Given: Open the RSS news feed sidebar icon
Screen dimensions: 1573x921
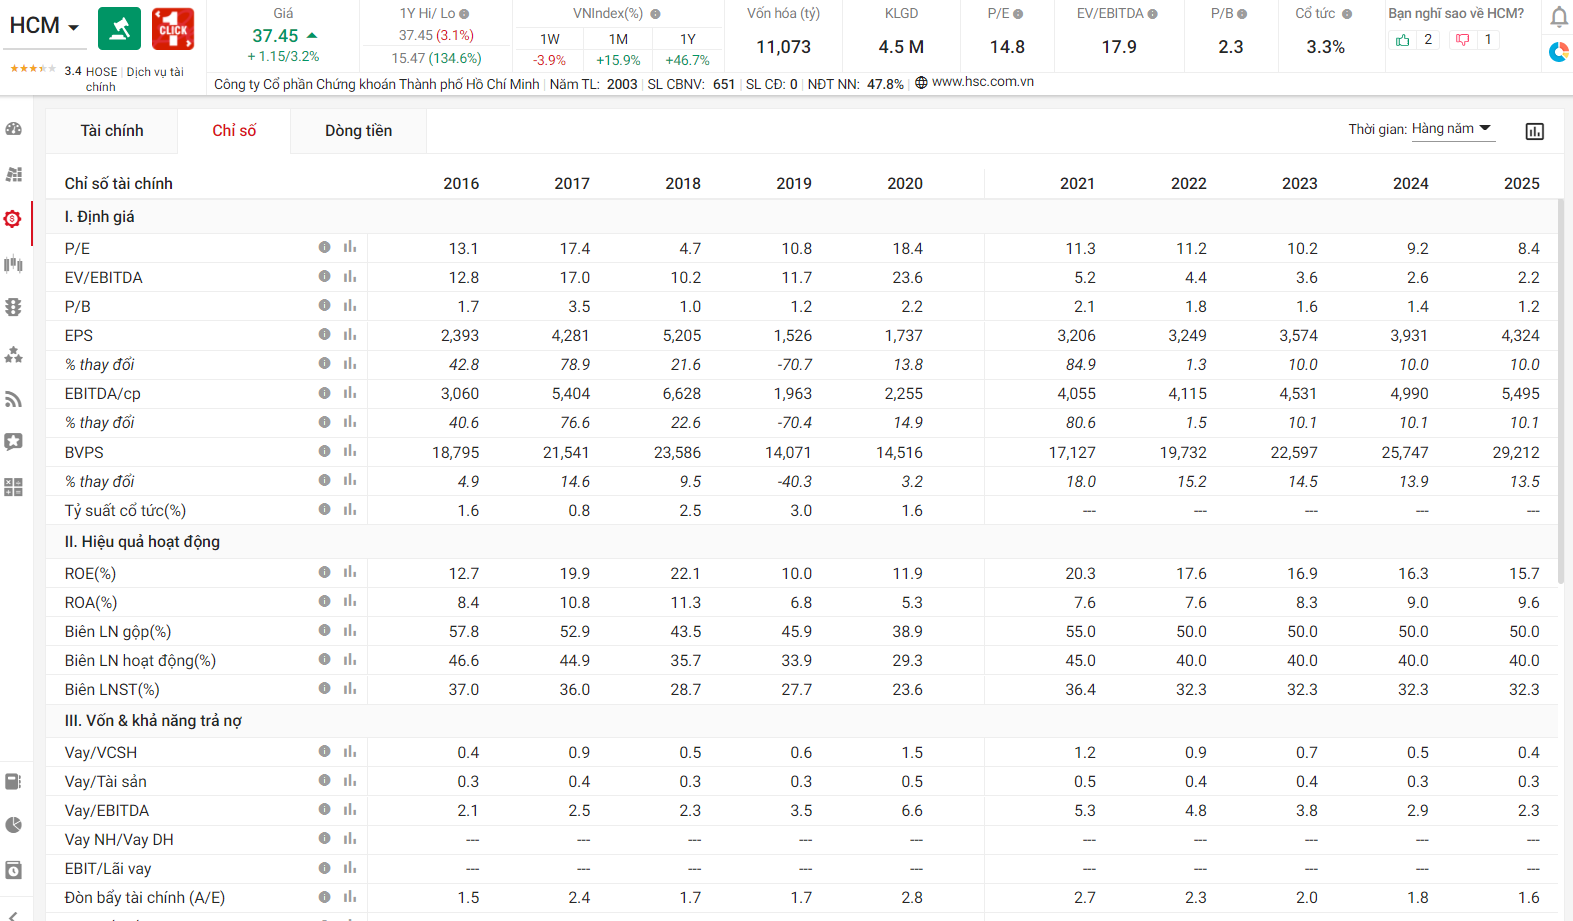Looking at the screenshot, I should point(14,399).
